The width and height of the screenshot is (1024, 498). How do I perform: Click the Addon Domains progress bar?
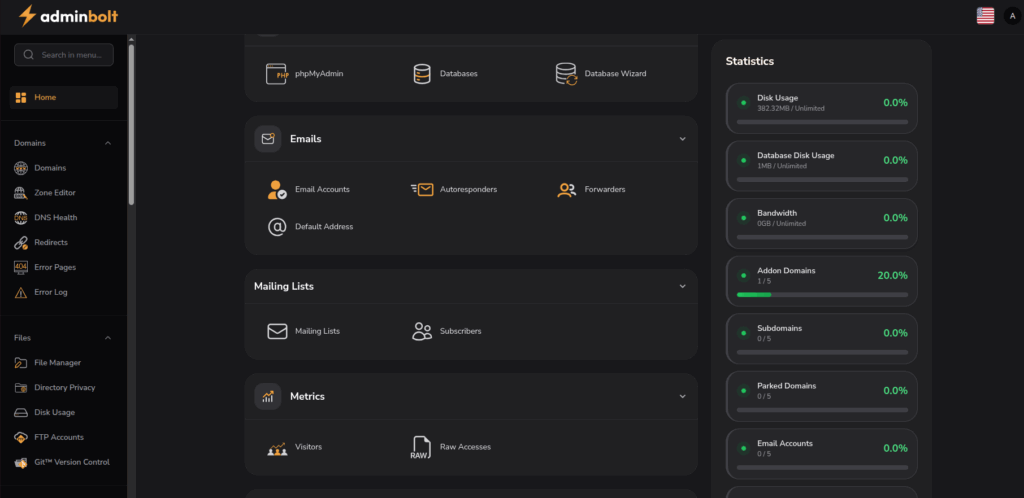point(822,294)
